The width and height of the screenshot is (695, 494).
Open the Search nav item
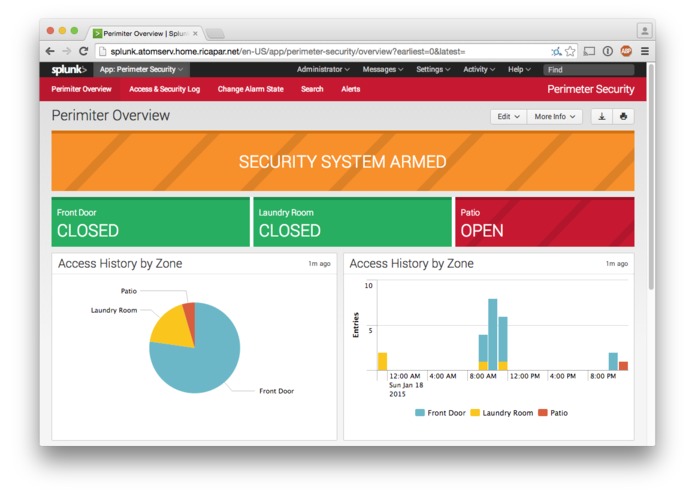point(312,89)
